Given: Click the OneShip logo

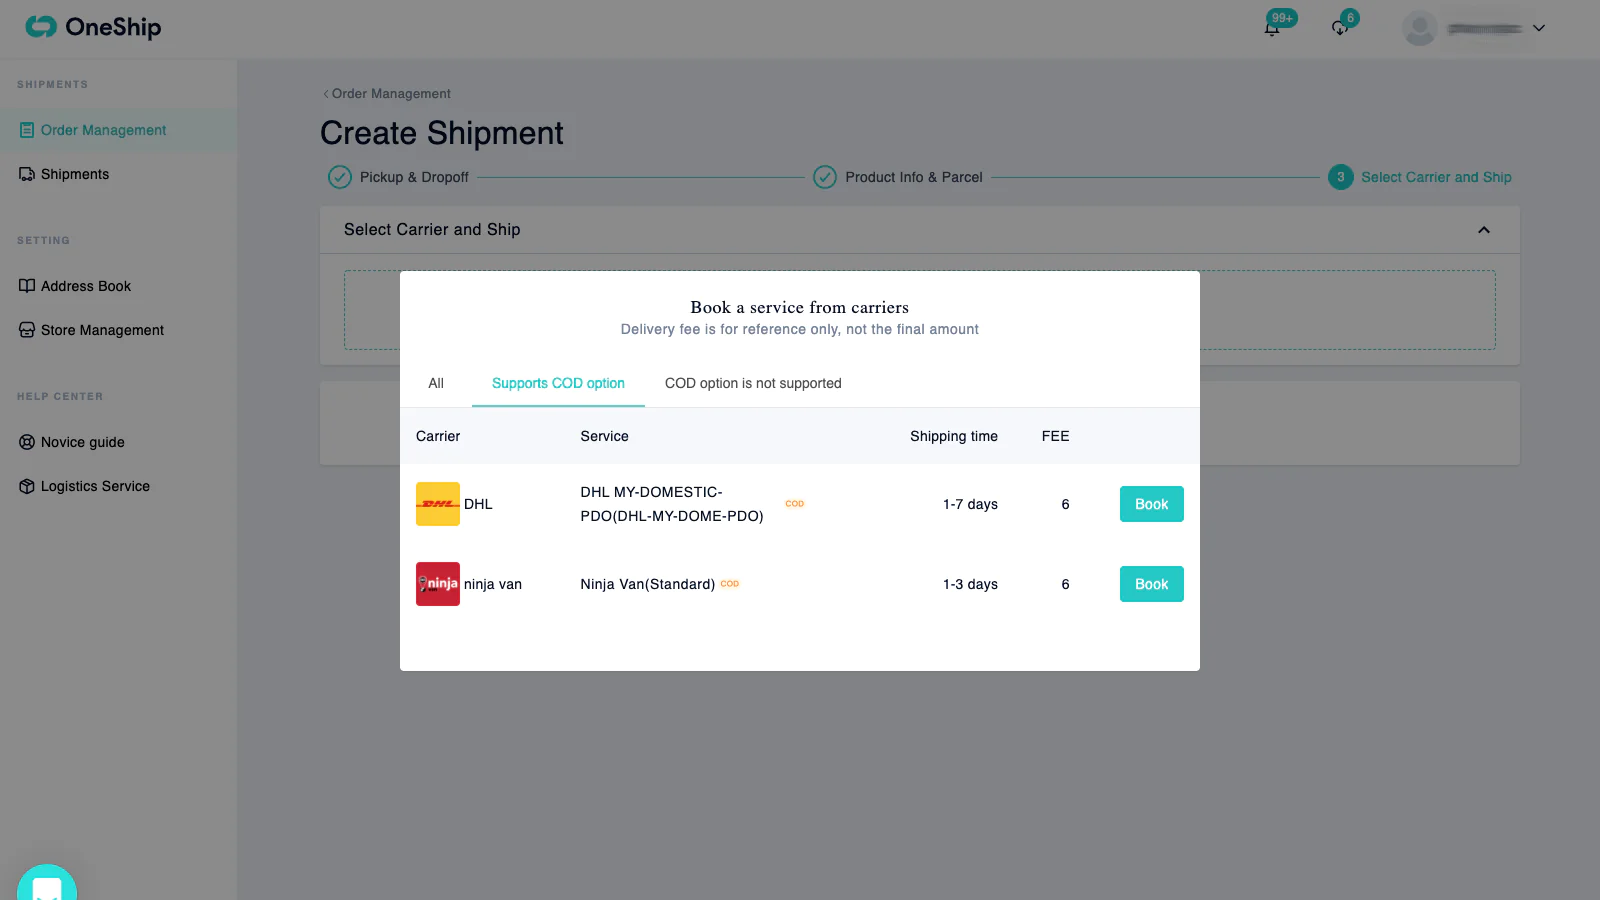Looking at the screenshot, I should click(93, 27).
